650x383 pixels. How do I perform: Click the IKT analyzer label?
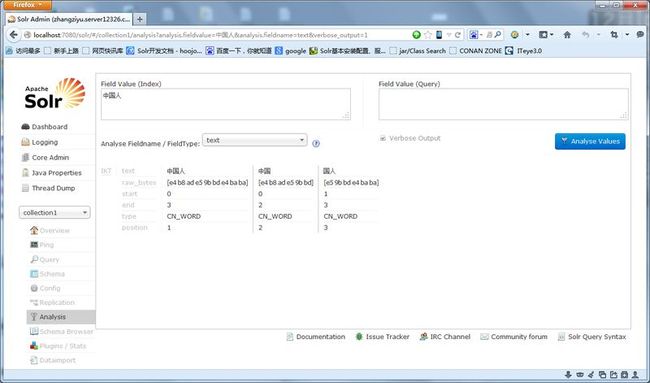(106, 171)
